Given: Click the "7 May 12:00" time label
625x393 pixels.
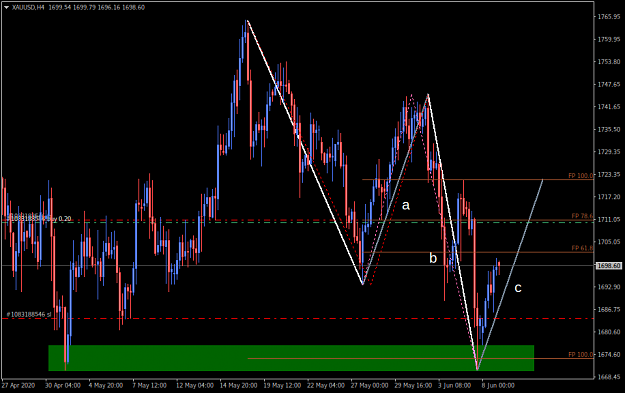Looking at the screenshot, I should click(149, 385).
